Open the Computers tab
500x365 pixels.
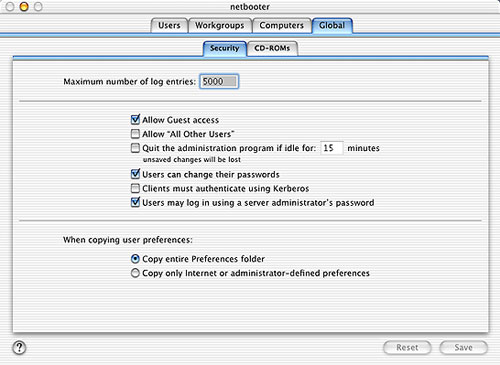(x=281, y=26)
